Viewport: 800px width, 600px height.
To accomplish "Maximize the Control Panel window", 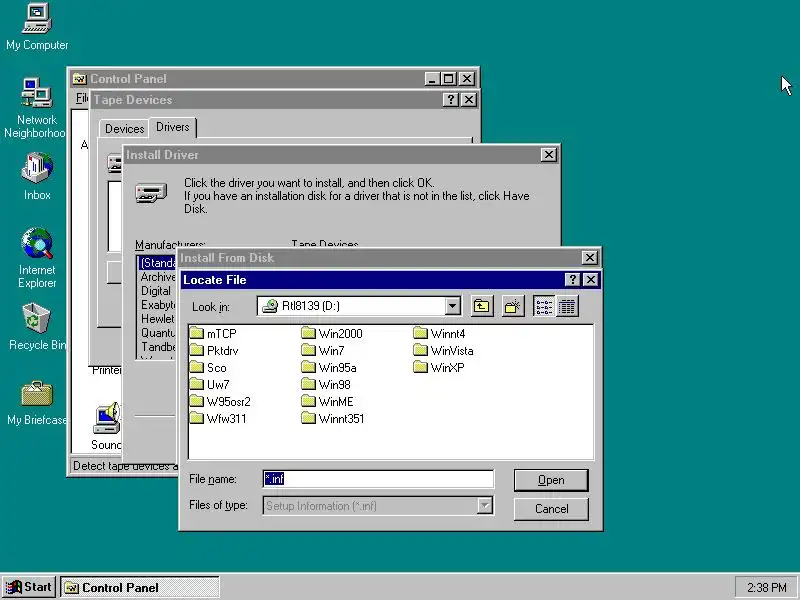I will (448, 79).
